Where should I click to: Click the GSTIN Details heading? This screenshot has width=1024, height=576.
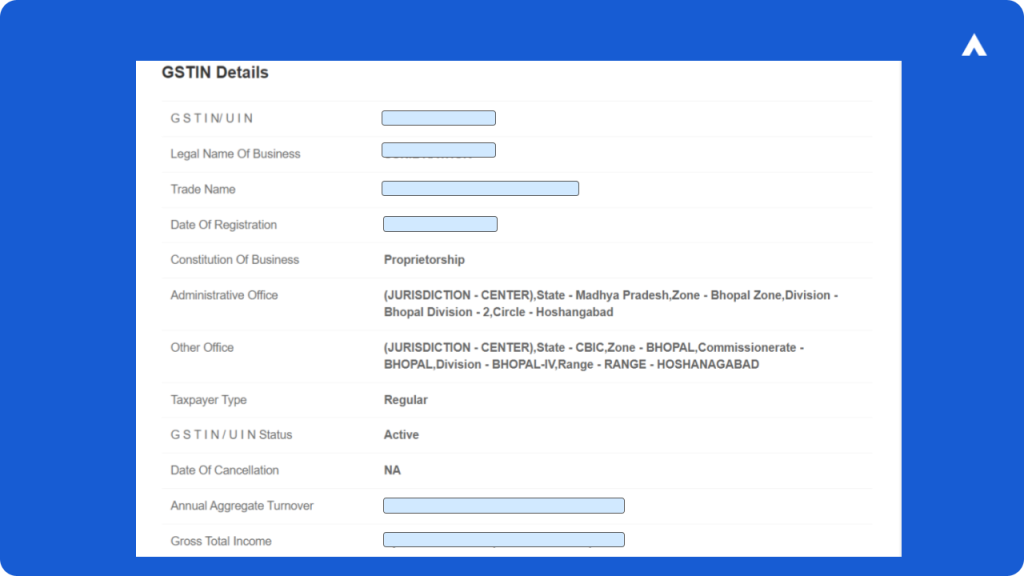pyautogui.click(x=215, y=72)
